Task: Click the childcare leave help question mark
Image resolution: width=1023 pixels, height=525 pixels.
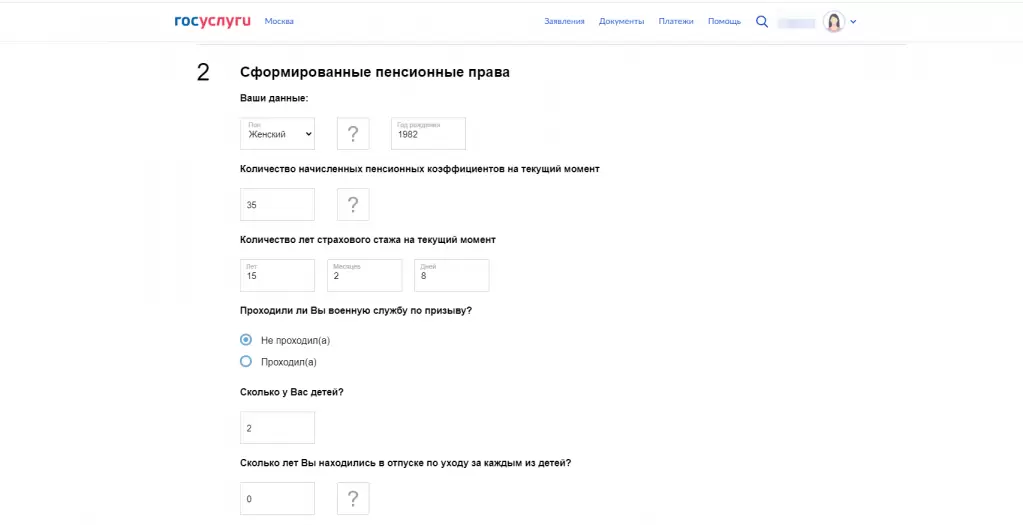Action: click(353, 498)
